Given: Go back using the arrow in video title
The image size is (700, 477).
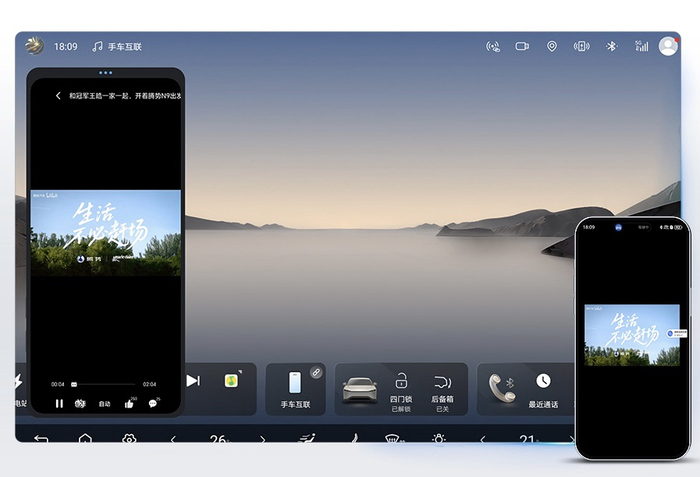Looking at the screenshot, I should [x=58, y=96].
